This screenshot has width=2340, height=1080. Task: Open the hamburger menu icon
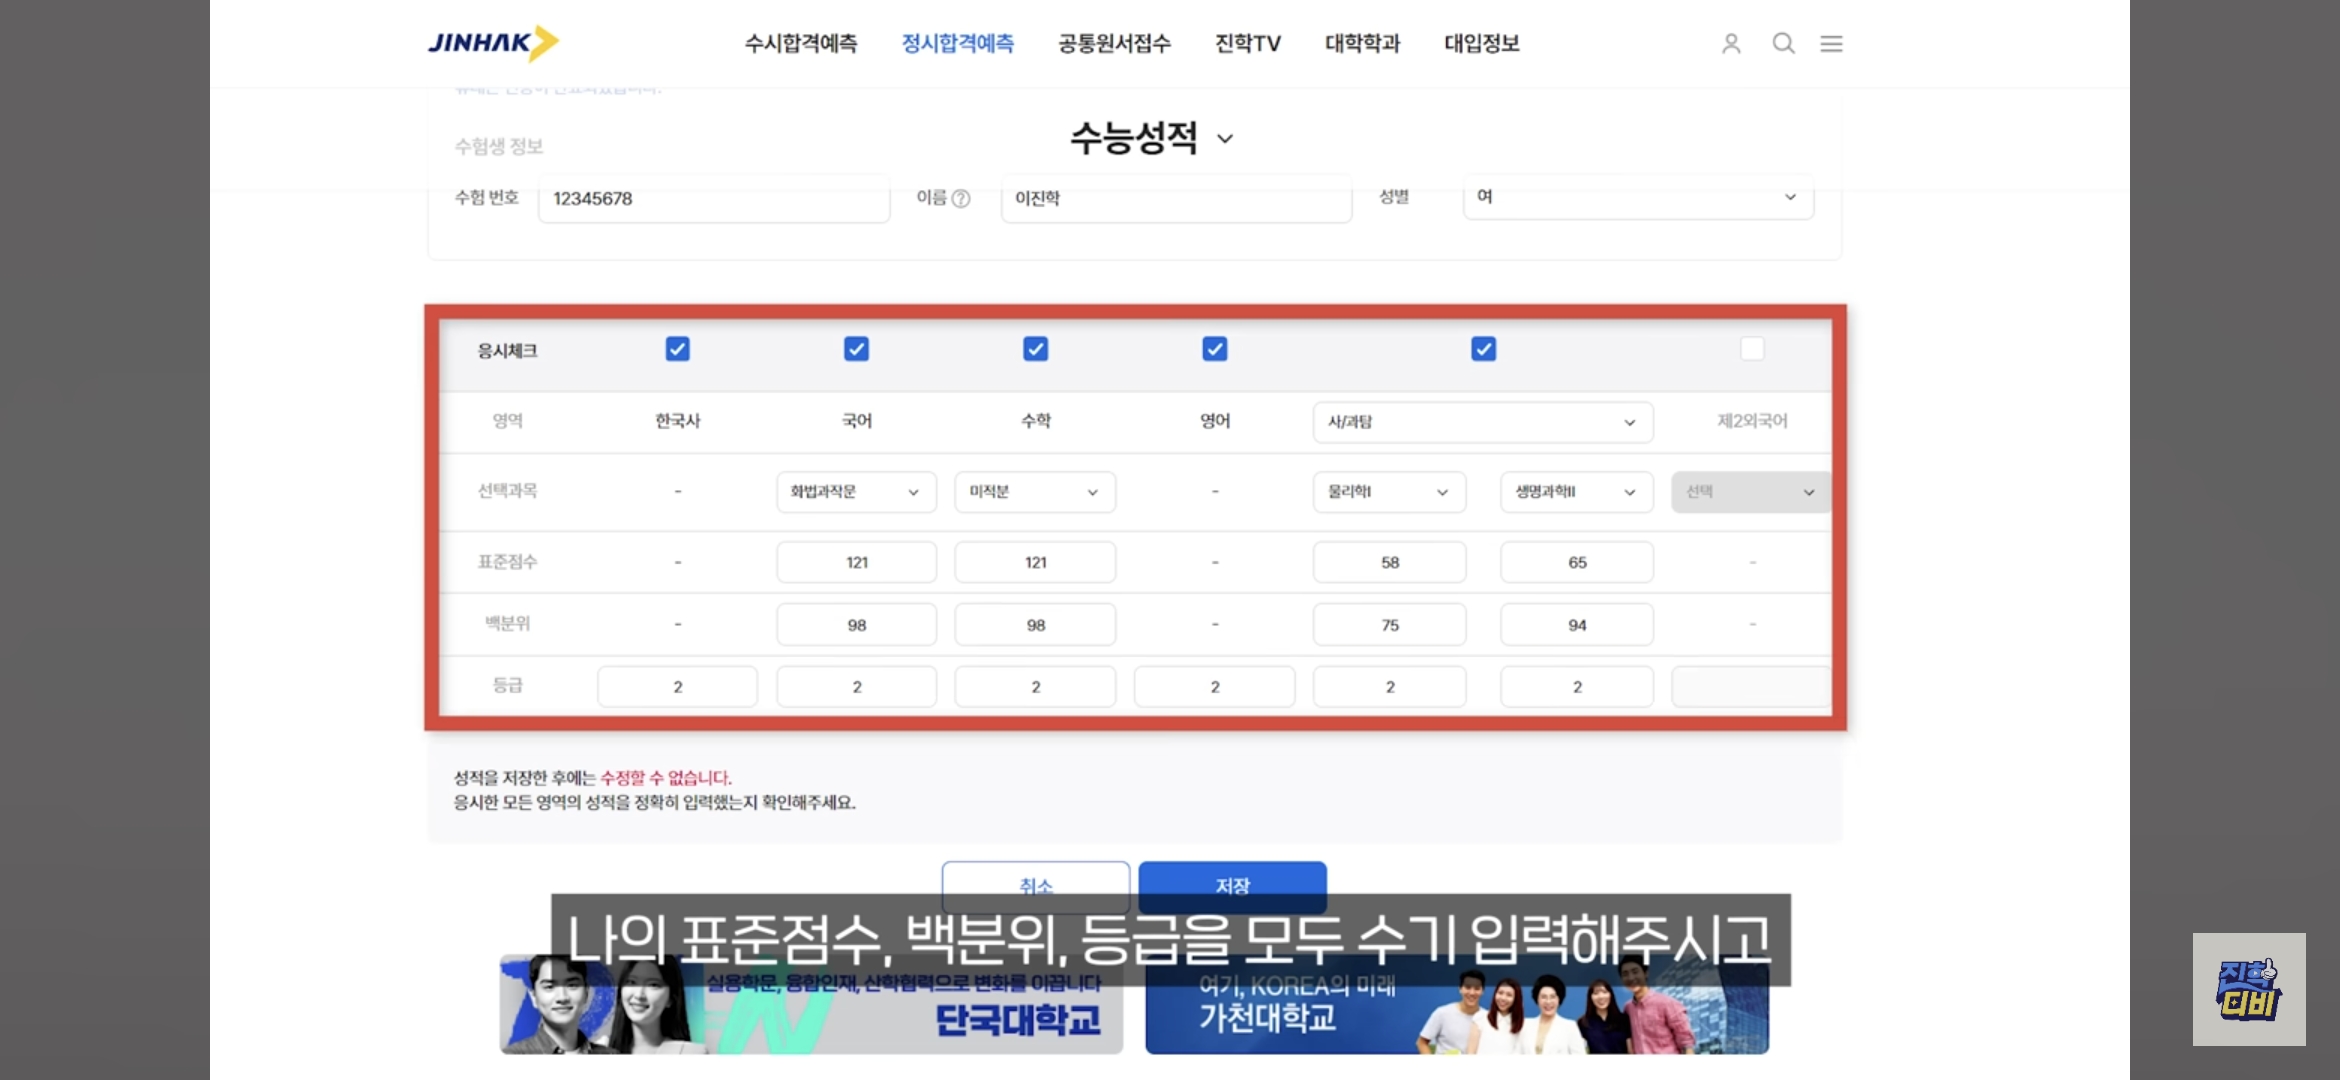pos(1831,44)
